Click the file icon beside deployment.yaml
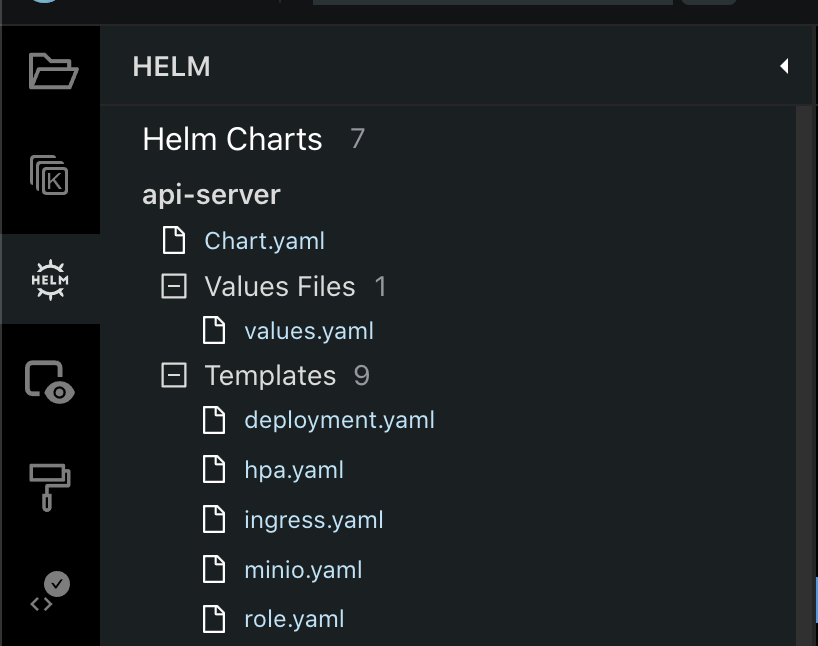Viewport: 818px width, 646px height. [214, 420]
